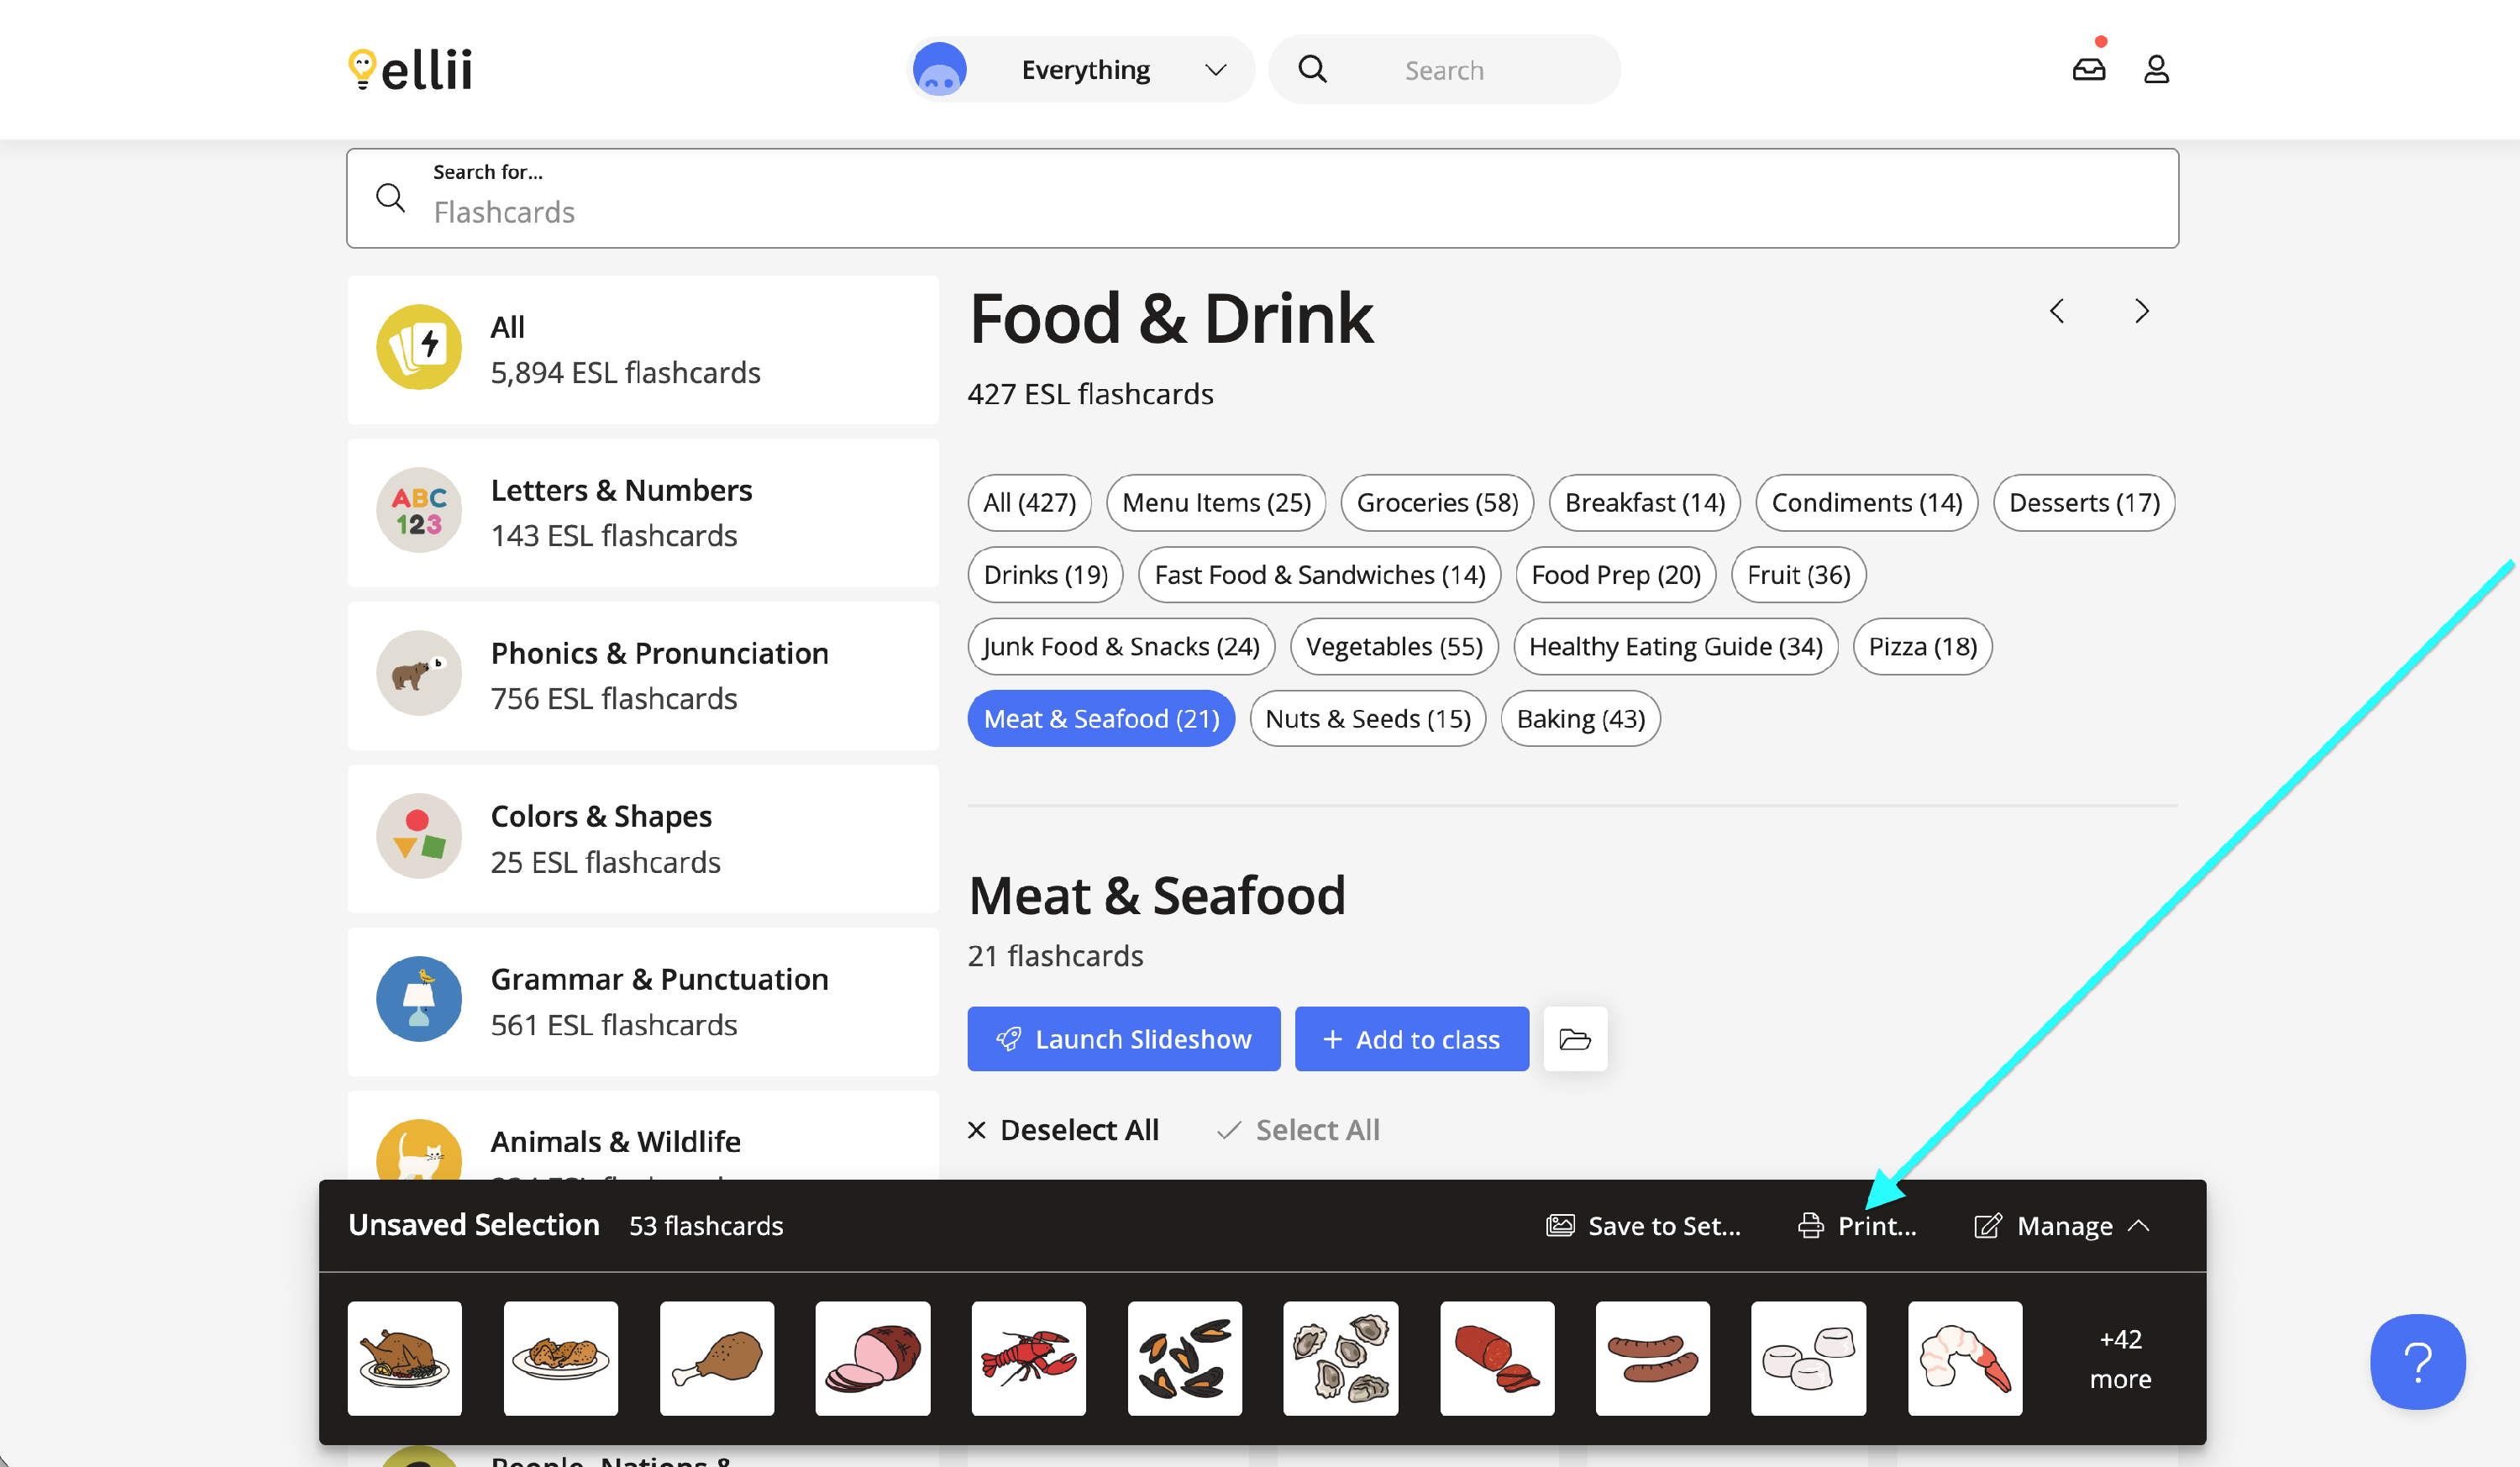Click the ellii logo
Viewport: 2520px width, 1467px height.
(x=409, y=69)
